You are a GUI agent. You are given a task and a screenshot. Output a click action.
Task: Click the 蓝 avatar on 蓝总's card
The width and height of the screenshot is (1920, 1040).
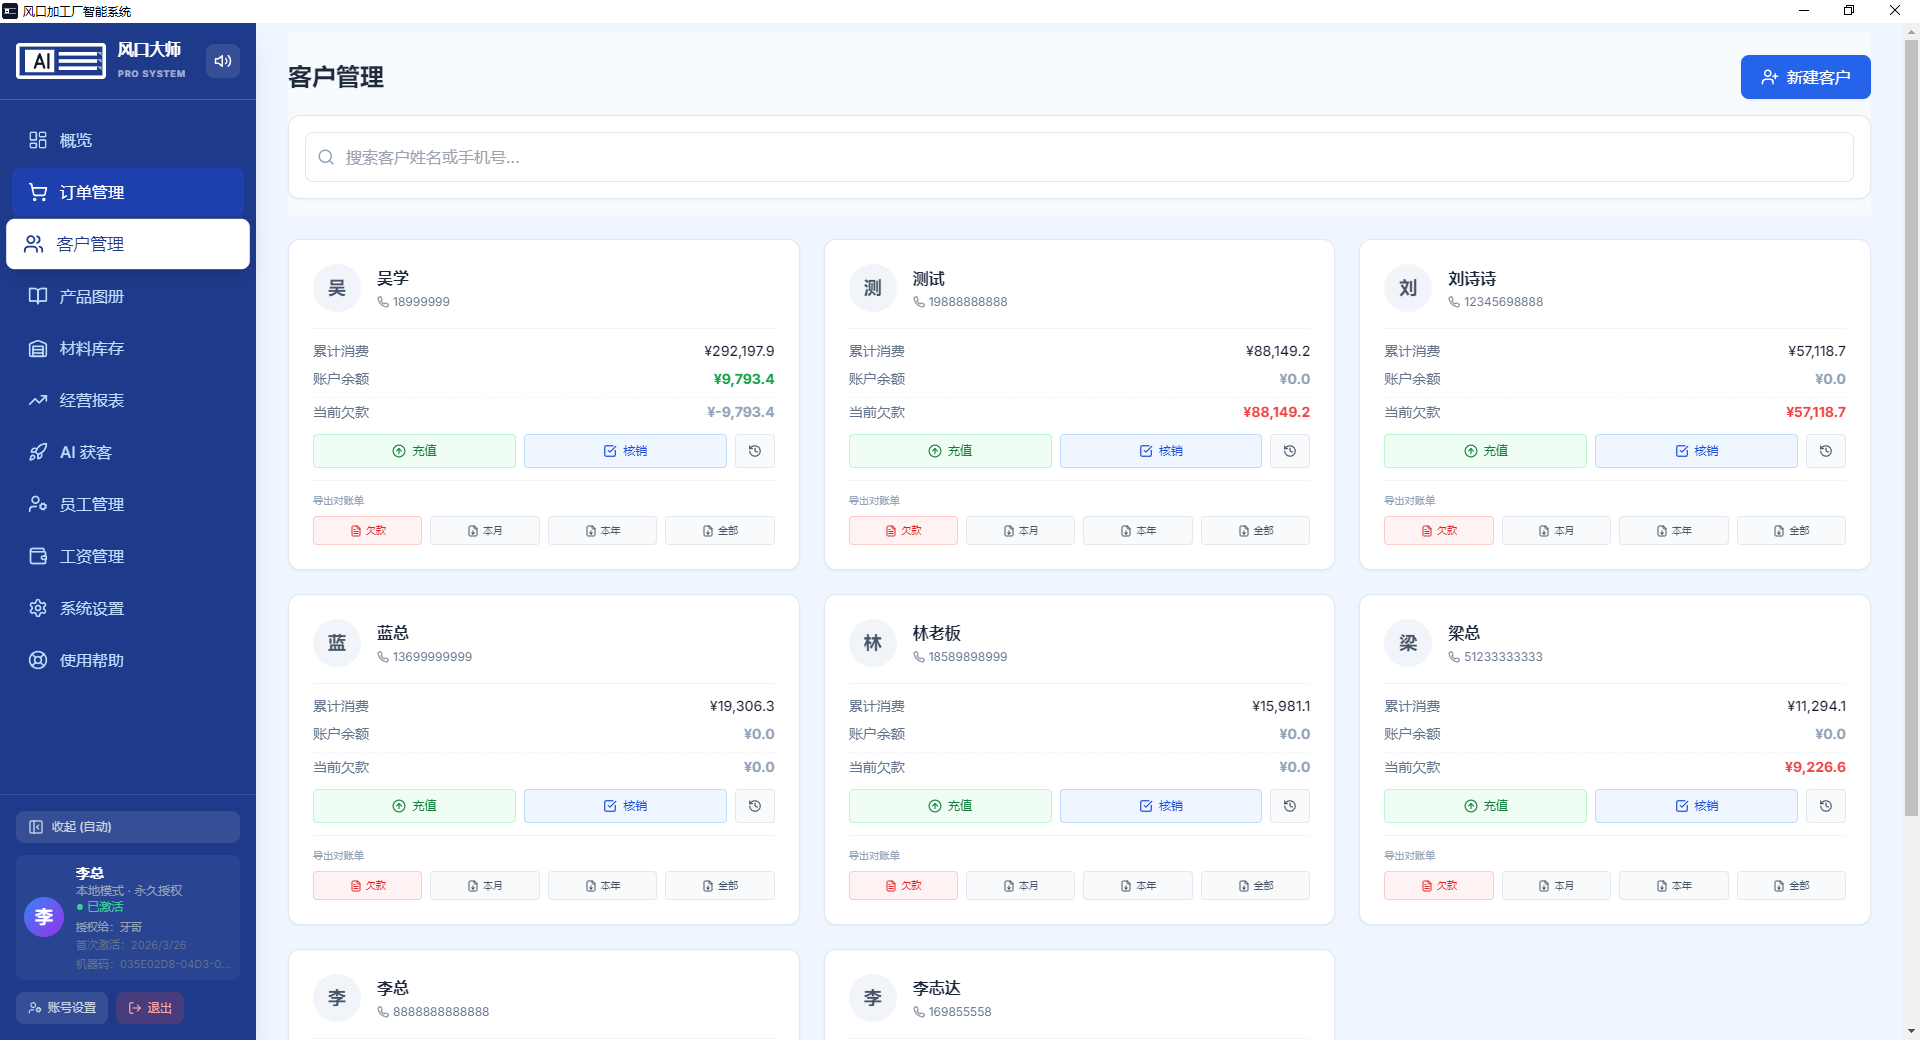point(337,643)
